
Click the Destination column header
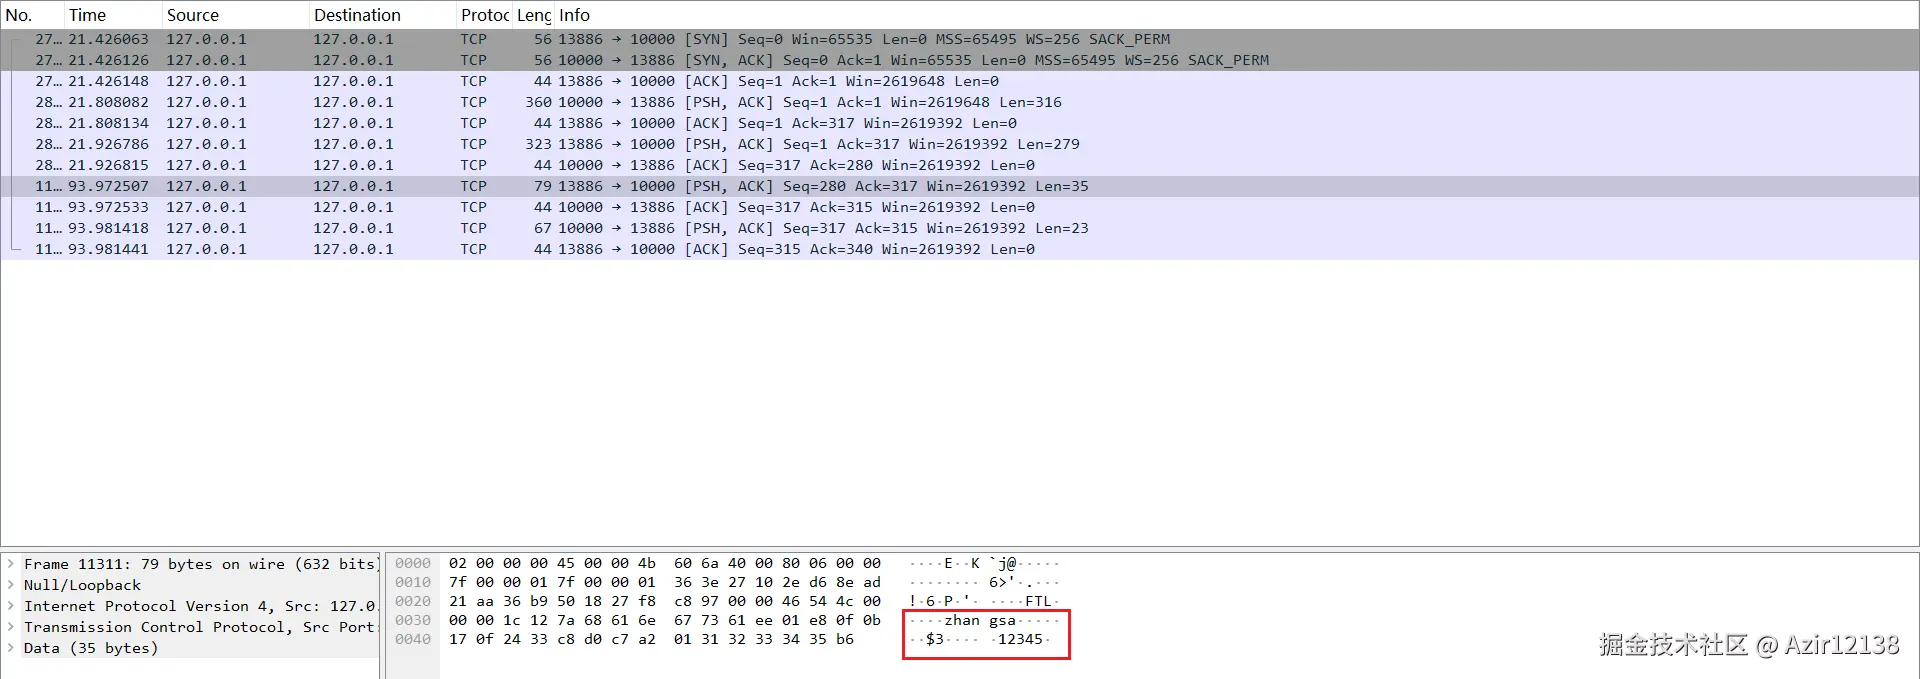pos(382,15)
